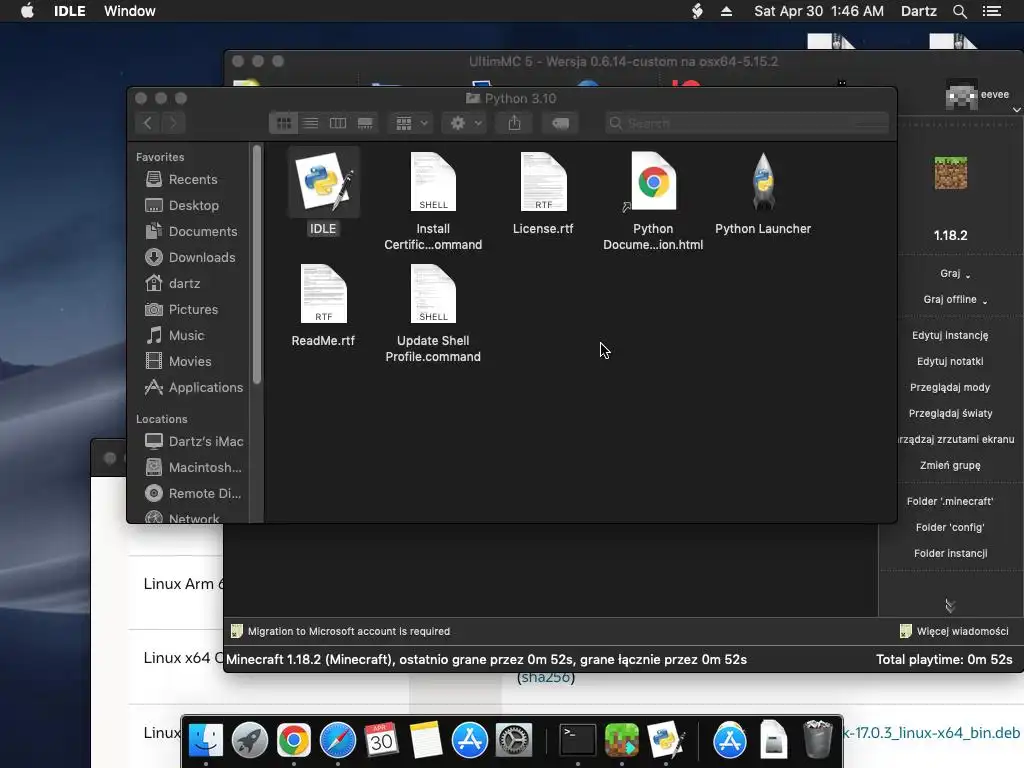Image resolution: width=1024 pixels, height=768 pixels.
Task: Open Google Chrome from the Dock
Action: [294, 740]
